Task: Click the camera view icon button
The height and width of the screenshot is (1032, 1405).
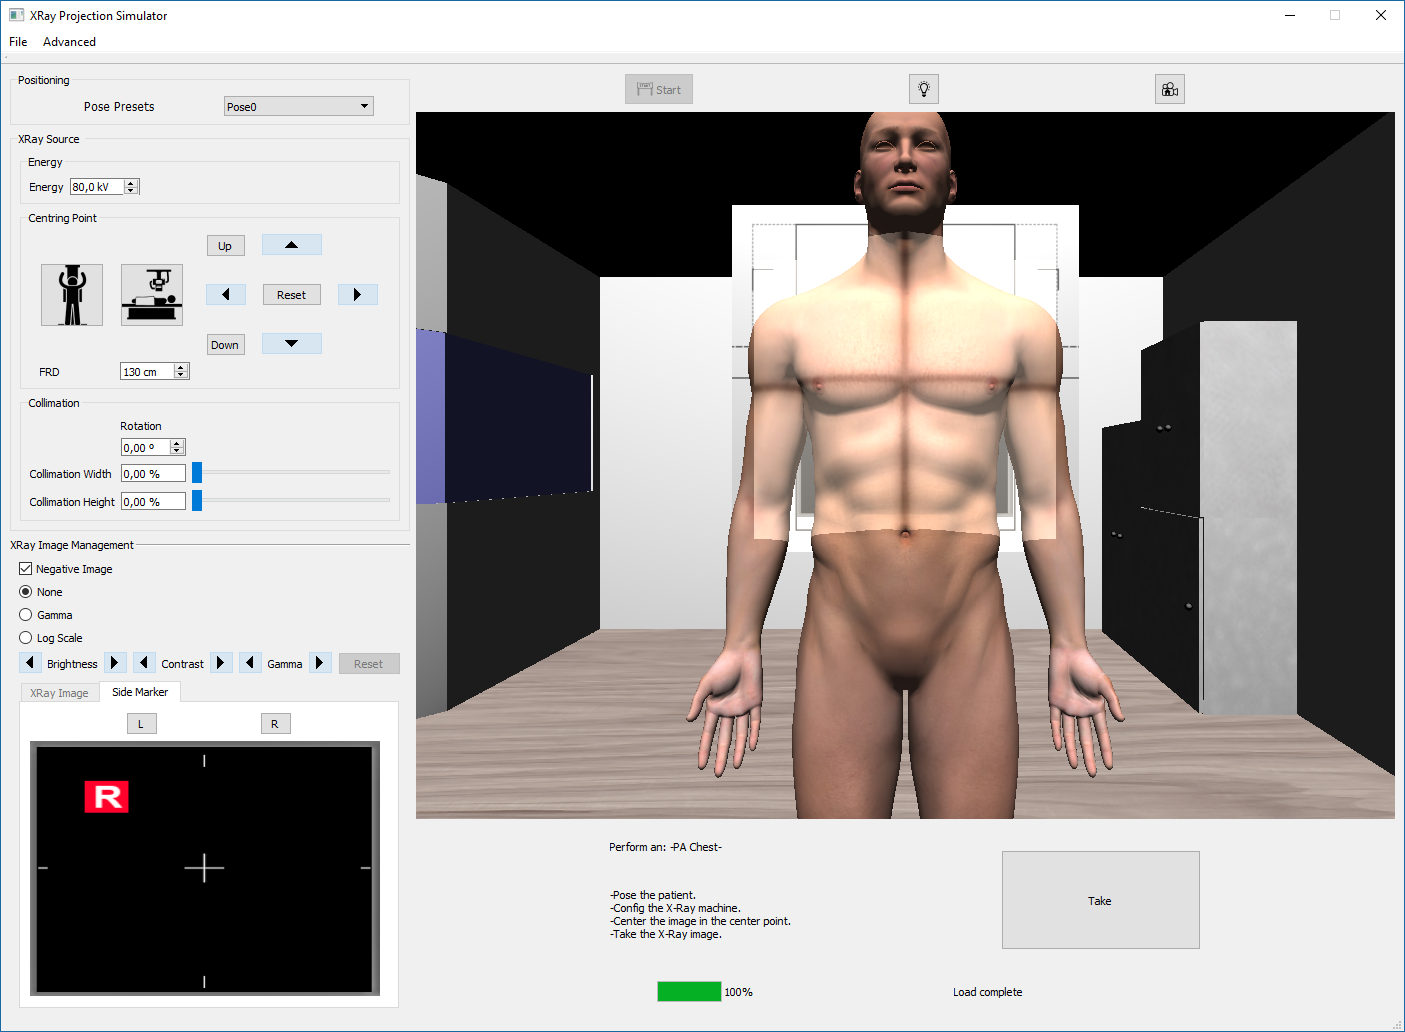Action: (x=1169, y=89)
